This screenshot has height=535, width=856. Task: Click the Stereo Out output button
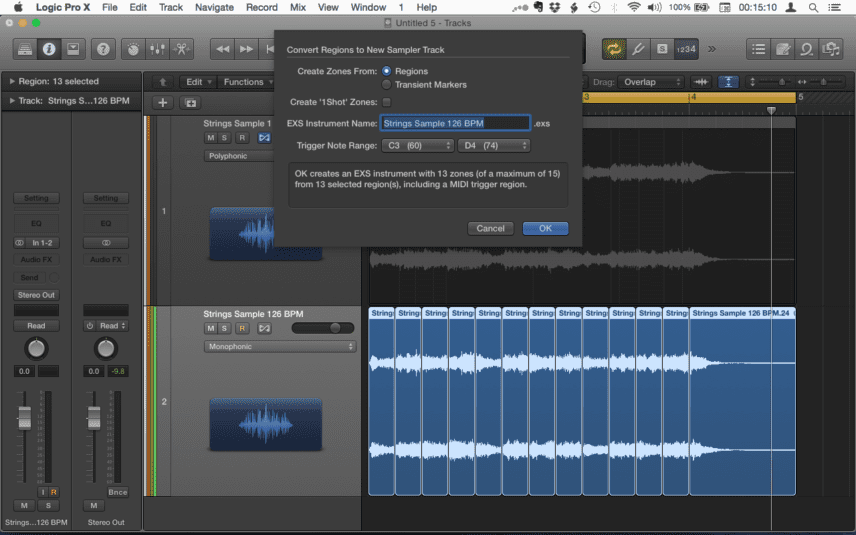coord(37,295)
